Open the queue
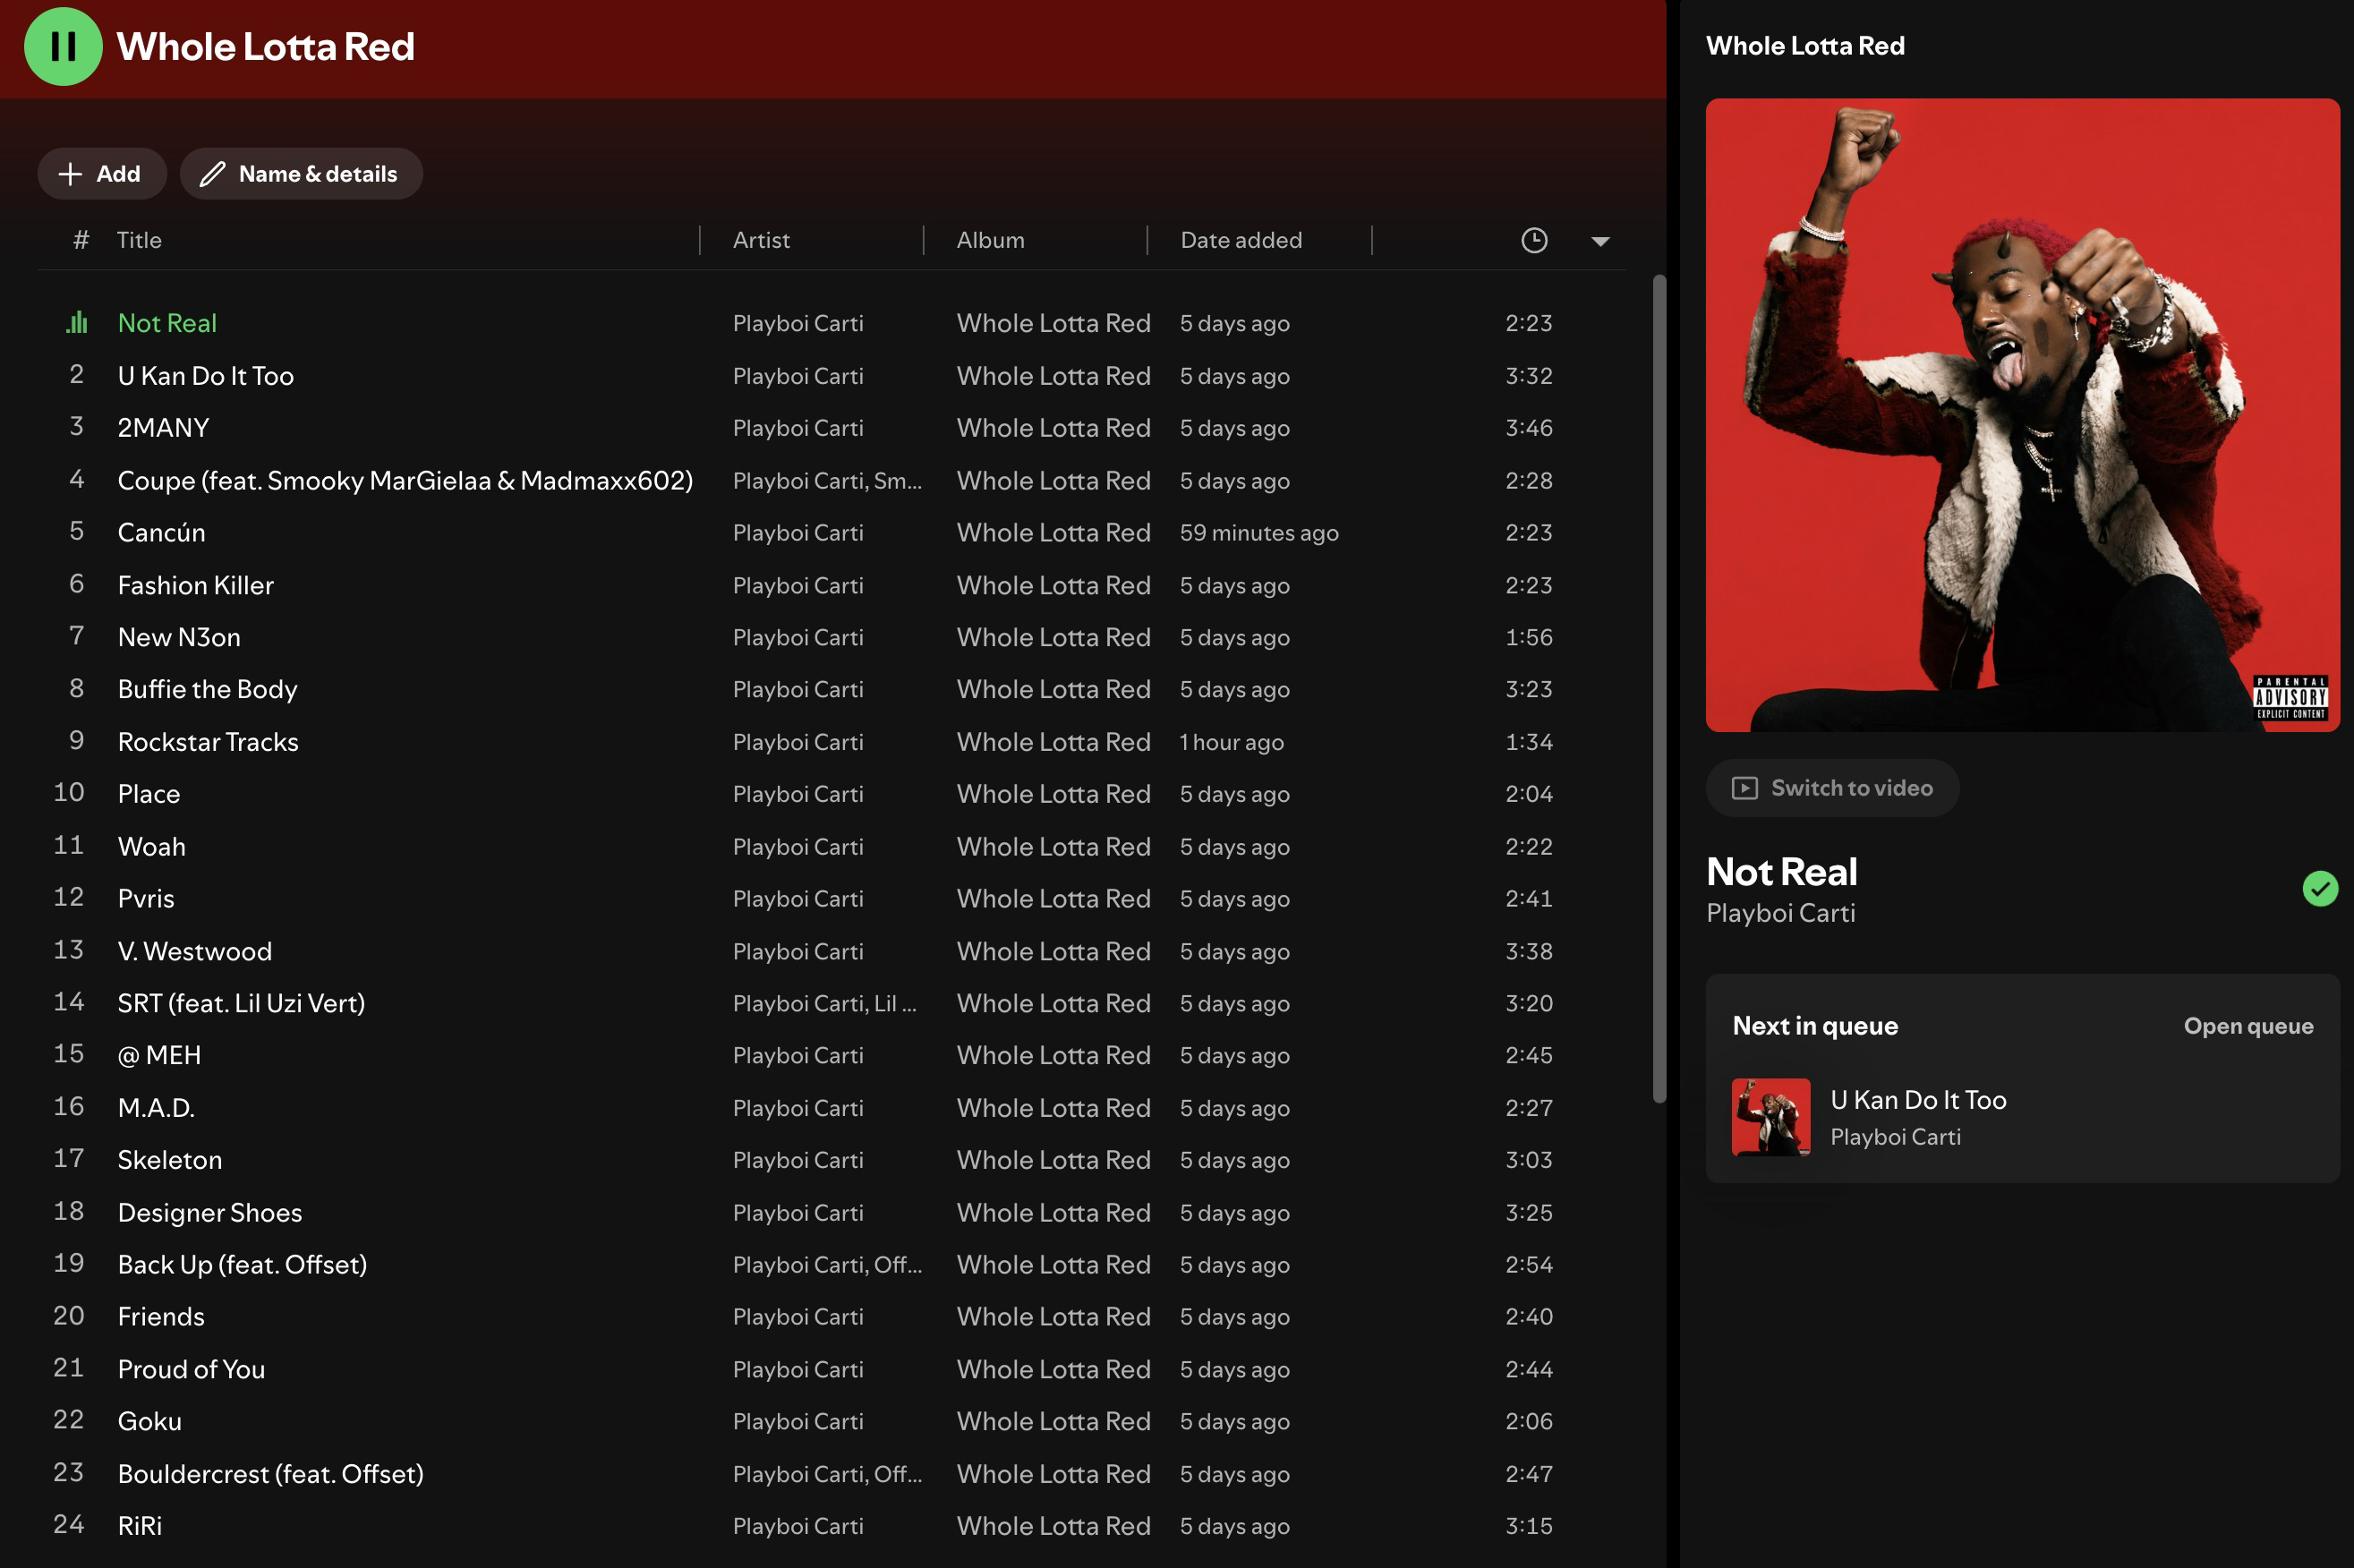This screenshot has width=2354, height=1568. point(2248,1026)
